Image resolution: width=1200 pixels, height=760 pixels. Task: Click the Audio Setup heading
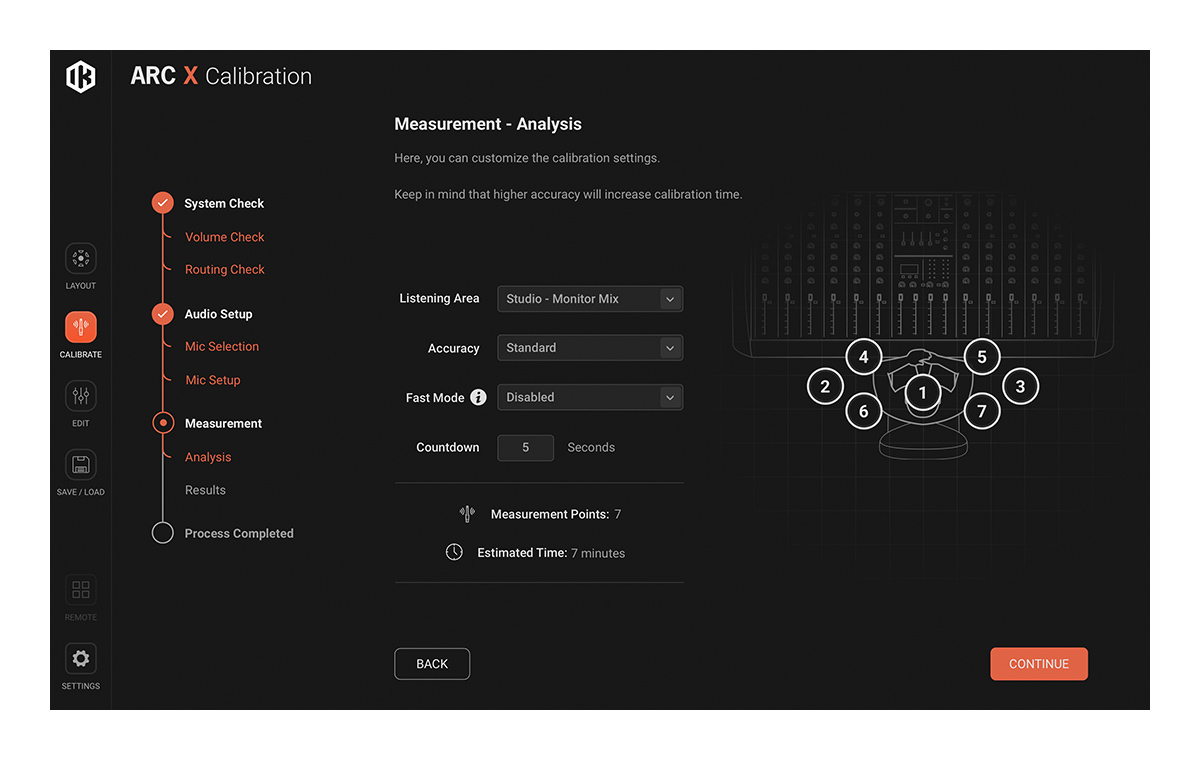(x=218, y=314)
